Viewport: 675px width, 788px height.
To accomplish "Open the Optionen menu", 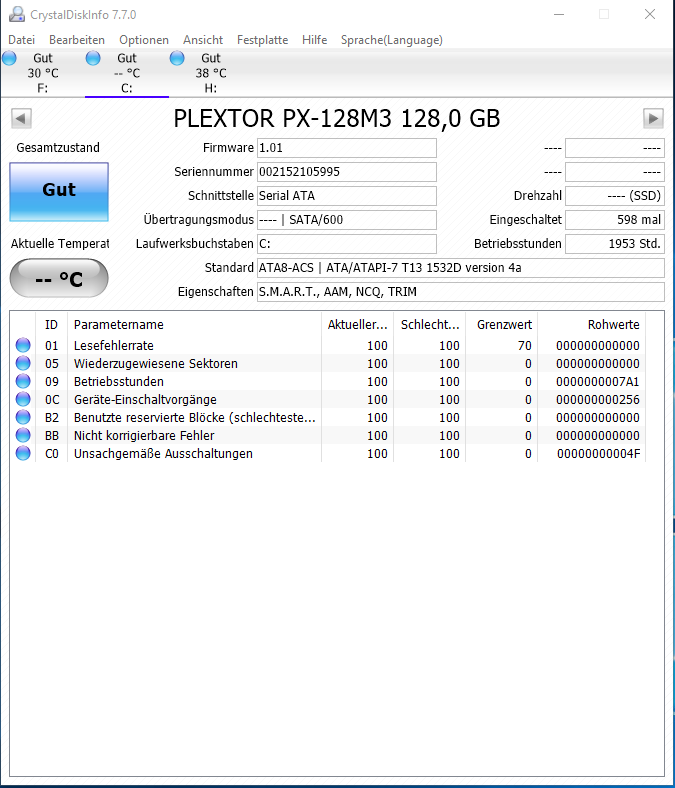I will 144,40.
